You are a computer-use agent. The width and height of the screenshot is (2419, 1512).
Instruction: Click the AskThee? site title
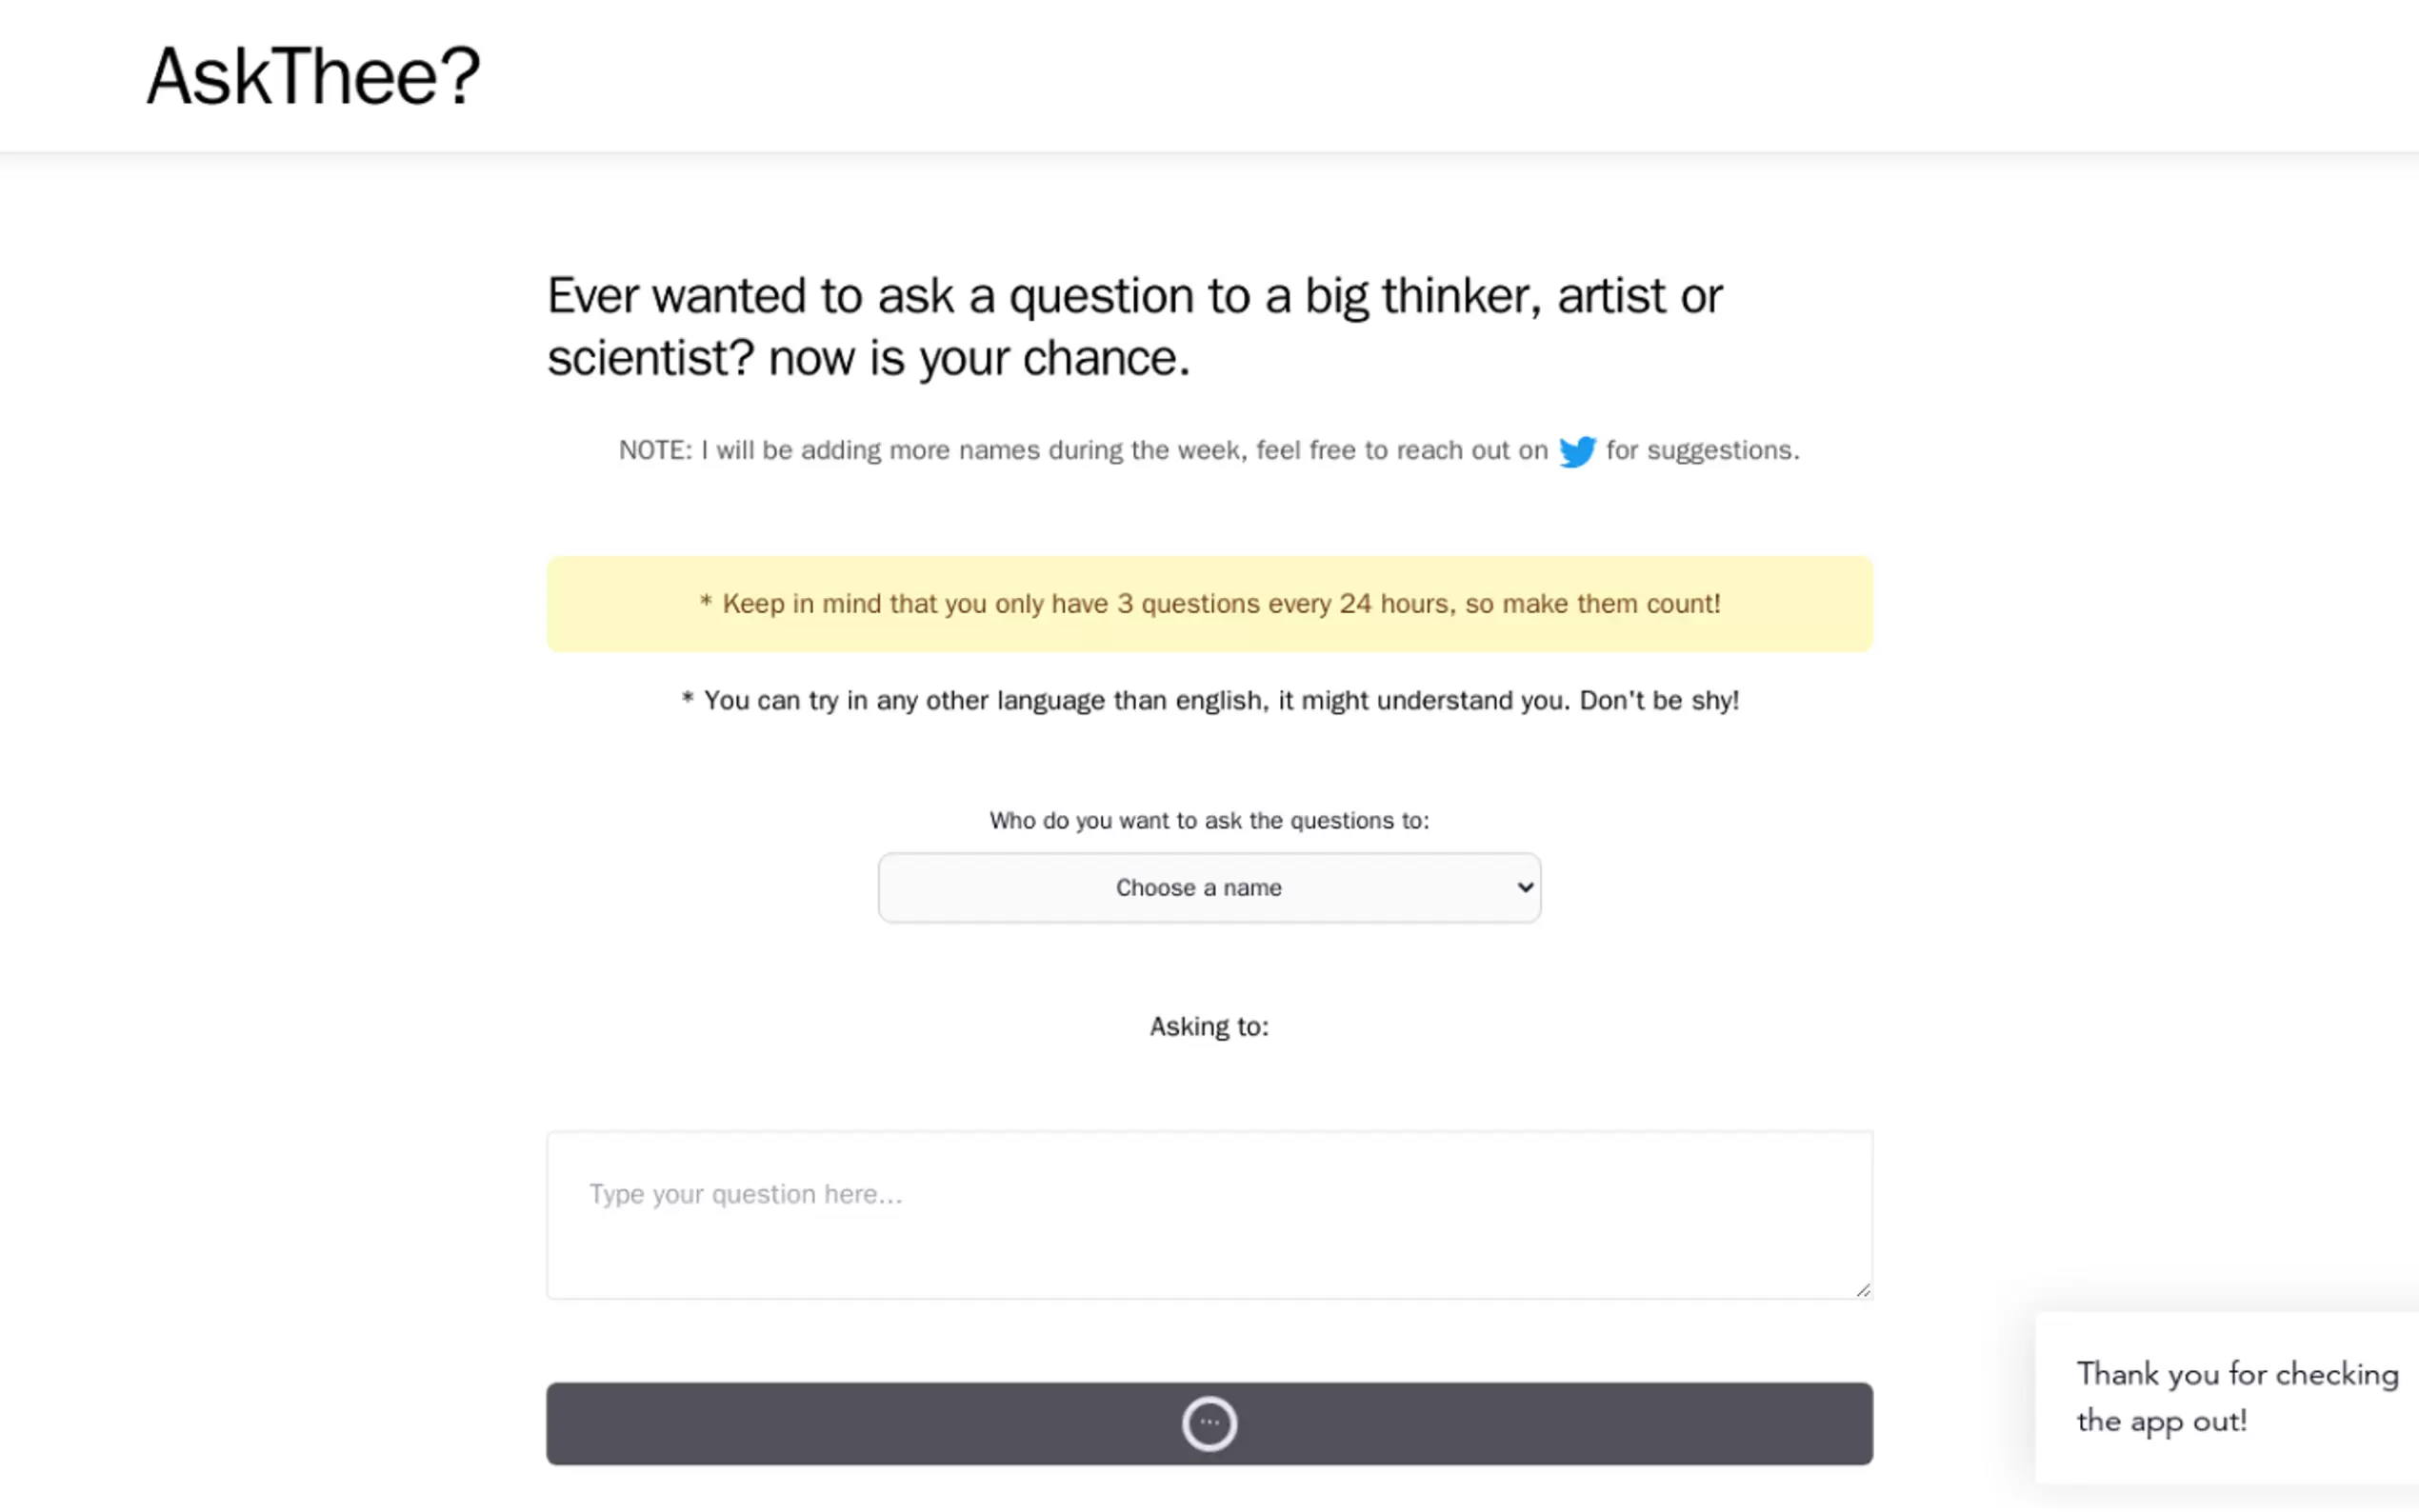313,76
